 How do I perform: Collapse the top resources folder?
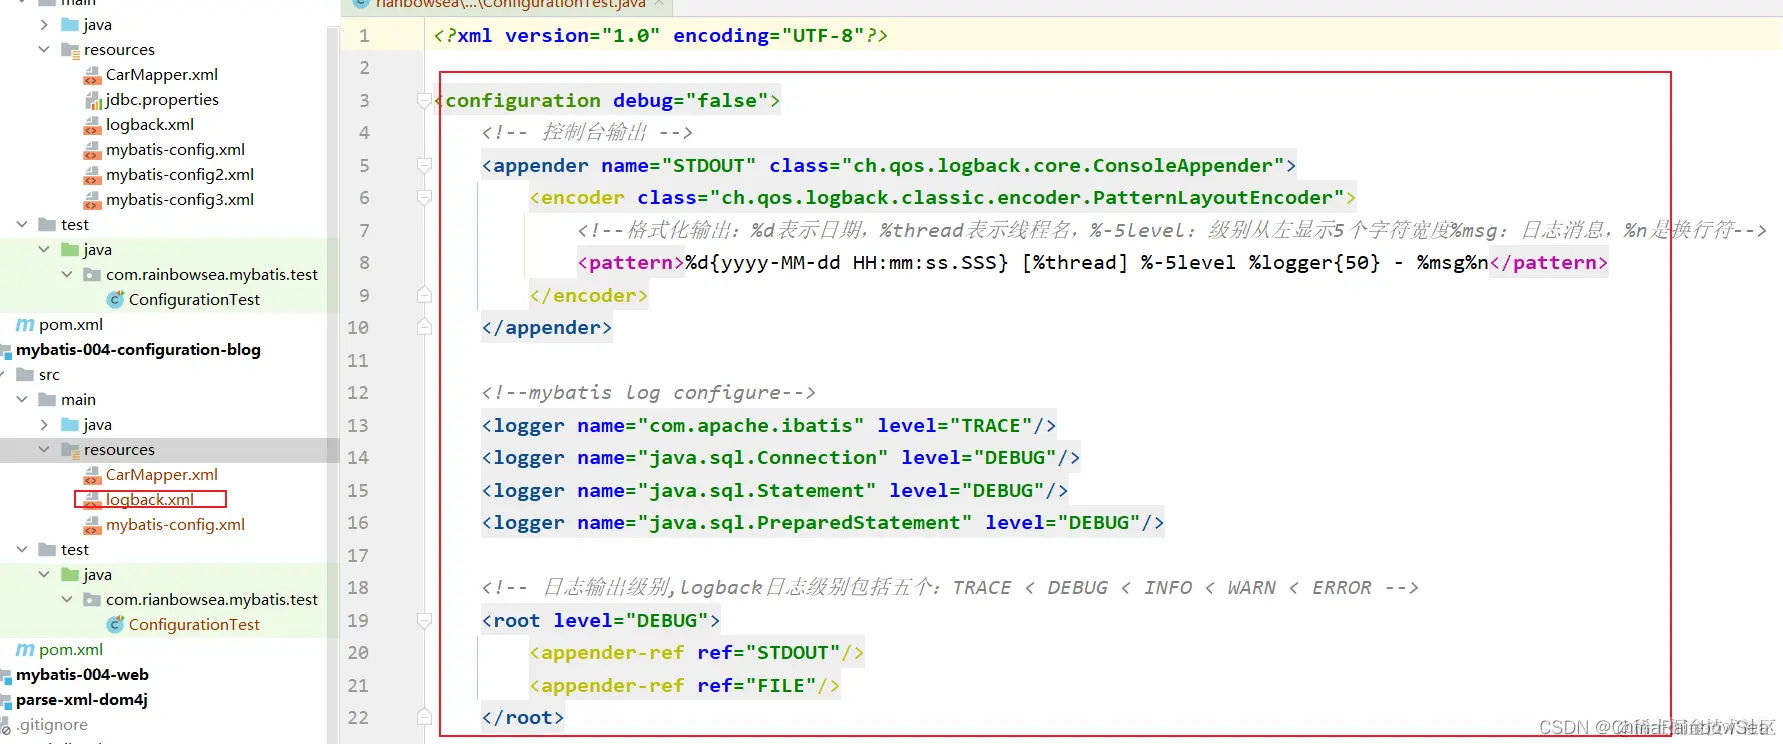pos(44,50)
